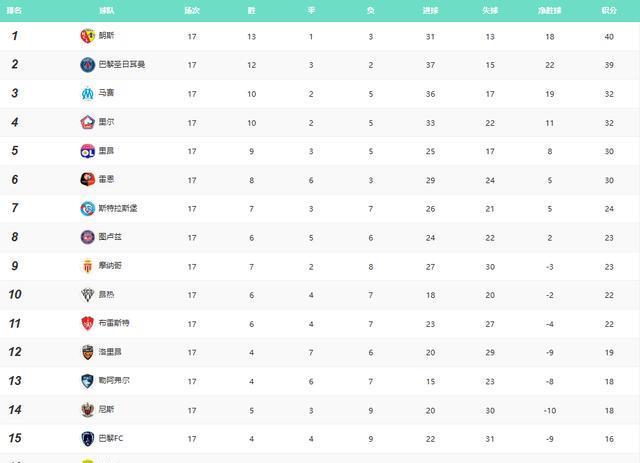This screenshot has width=640, height=463.
Task: Click the 净胜球 goal difference header
Action: point(549,10)
